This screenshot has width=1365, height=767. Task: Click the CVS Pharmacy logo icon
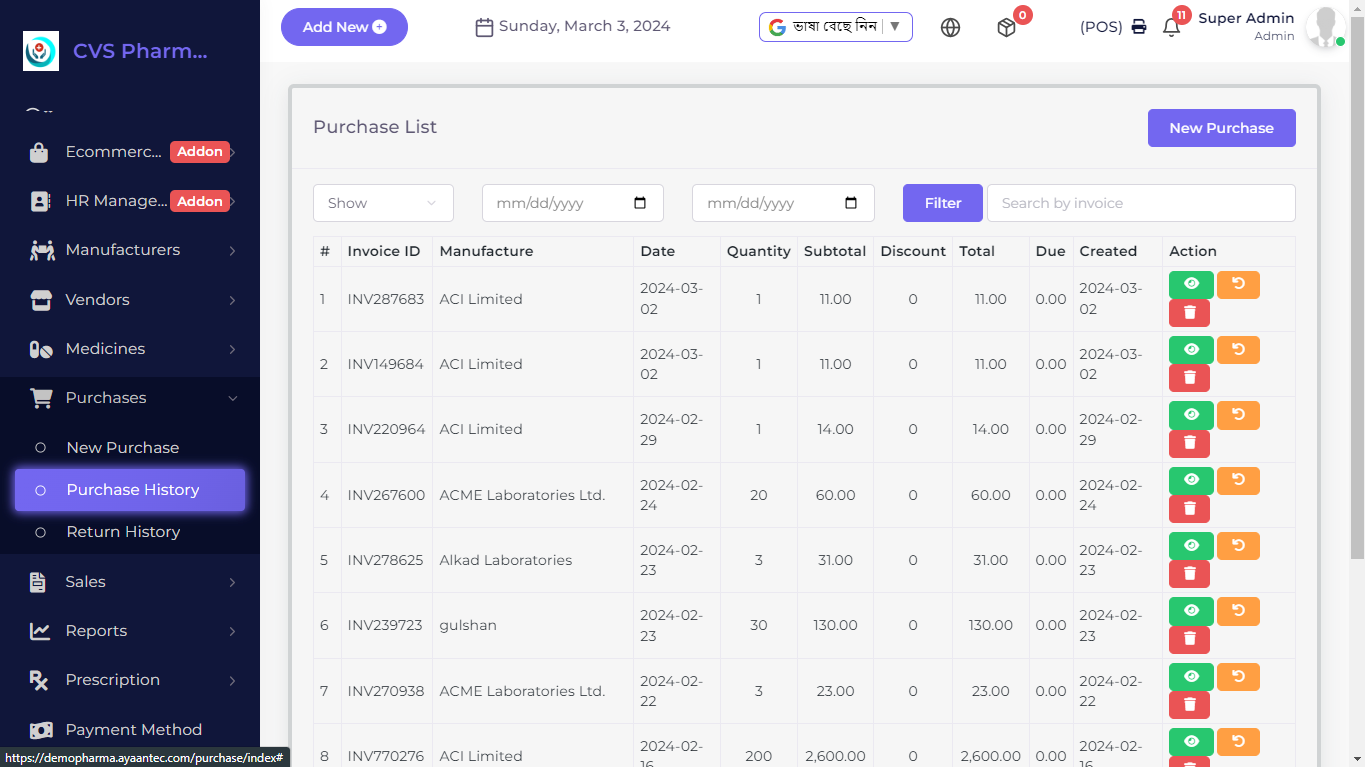41,51
